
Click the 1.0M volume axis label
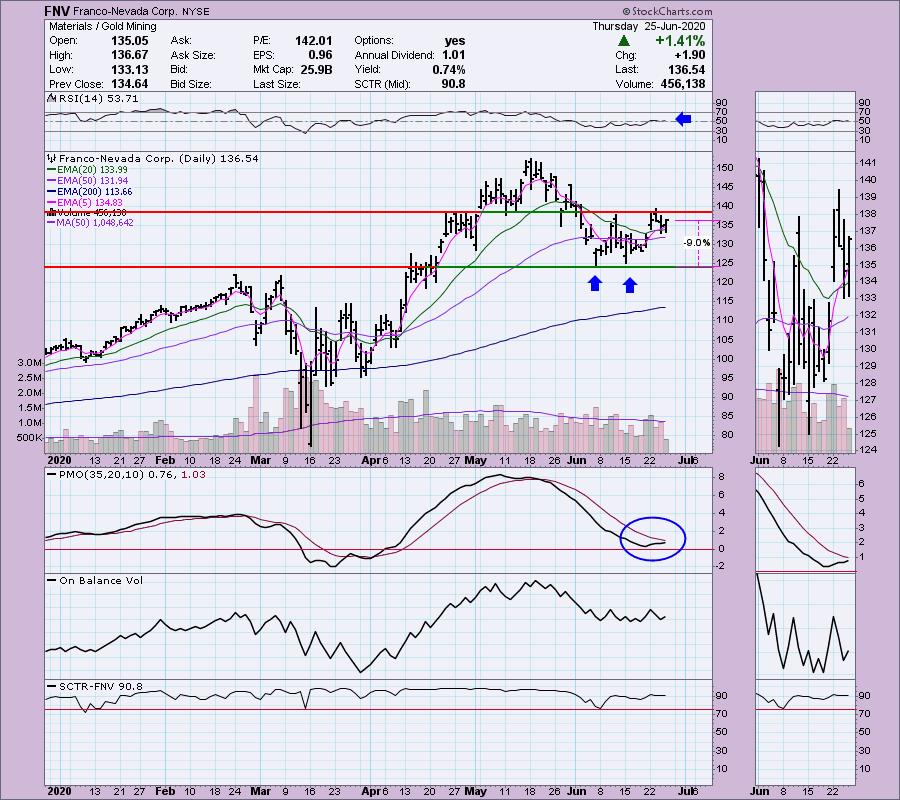30,422
